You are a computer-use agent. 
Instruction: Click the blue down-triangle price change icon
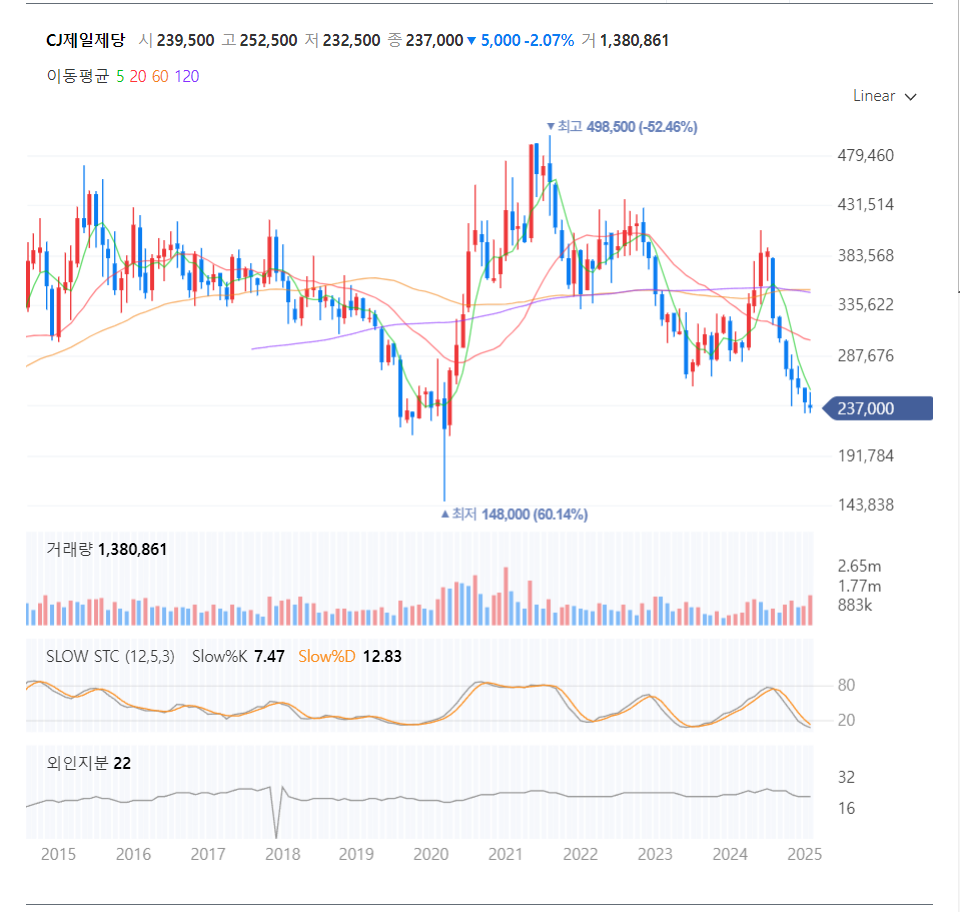click(471, 41)
